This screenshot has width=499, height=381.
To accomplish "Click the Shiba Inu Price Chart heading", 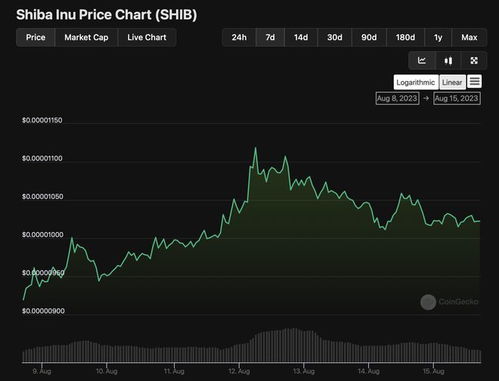I will pyautogui.click(x=107, y=15).
